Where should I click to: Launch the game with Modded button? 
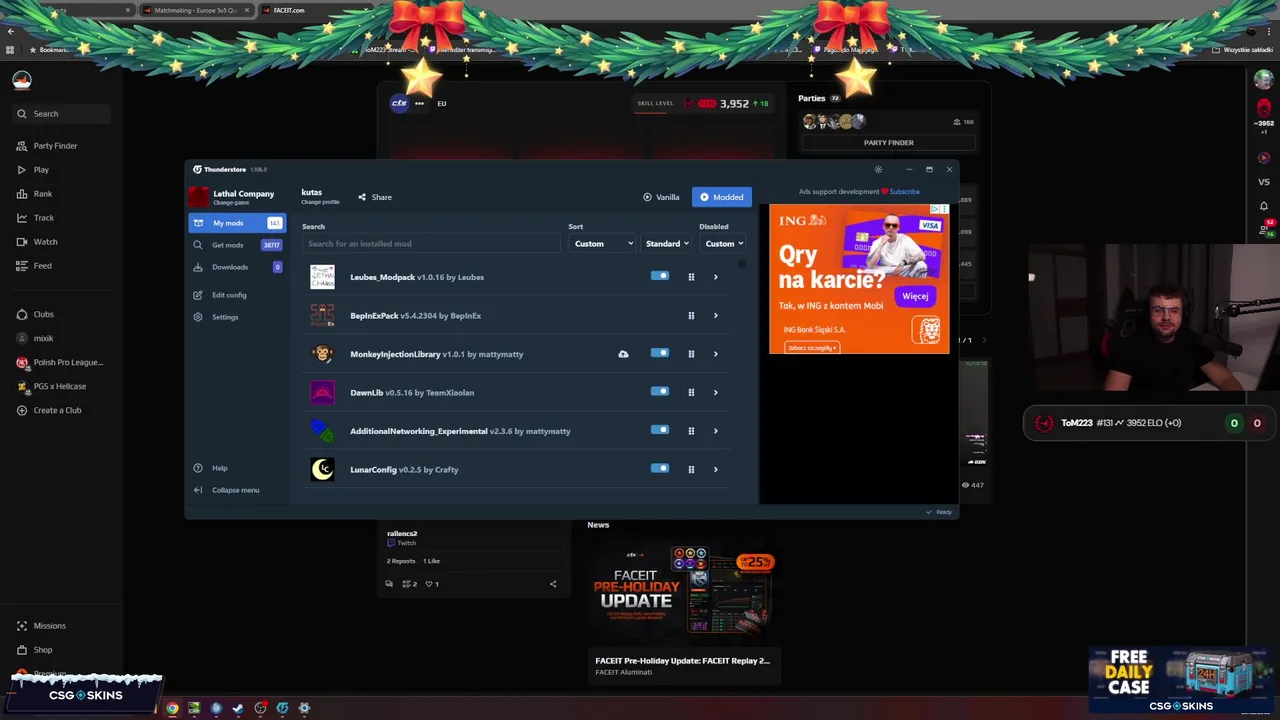click(721, 197)
